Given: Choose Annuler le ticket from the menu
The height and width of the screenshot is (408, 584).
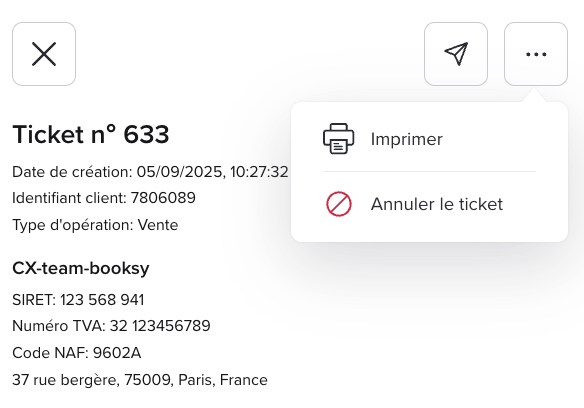Looking at the screenshot, I should (437, 204).
